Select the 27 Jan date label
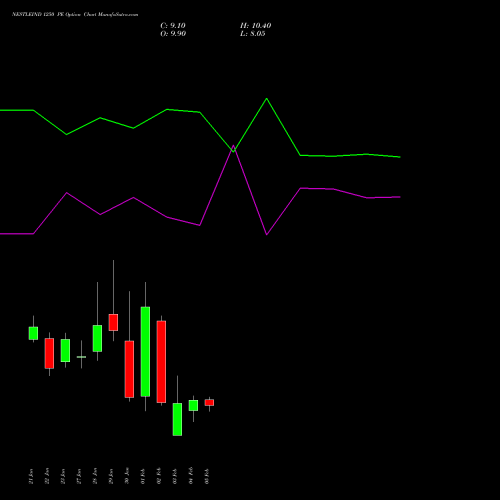 click(79, 476)
